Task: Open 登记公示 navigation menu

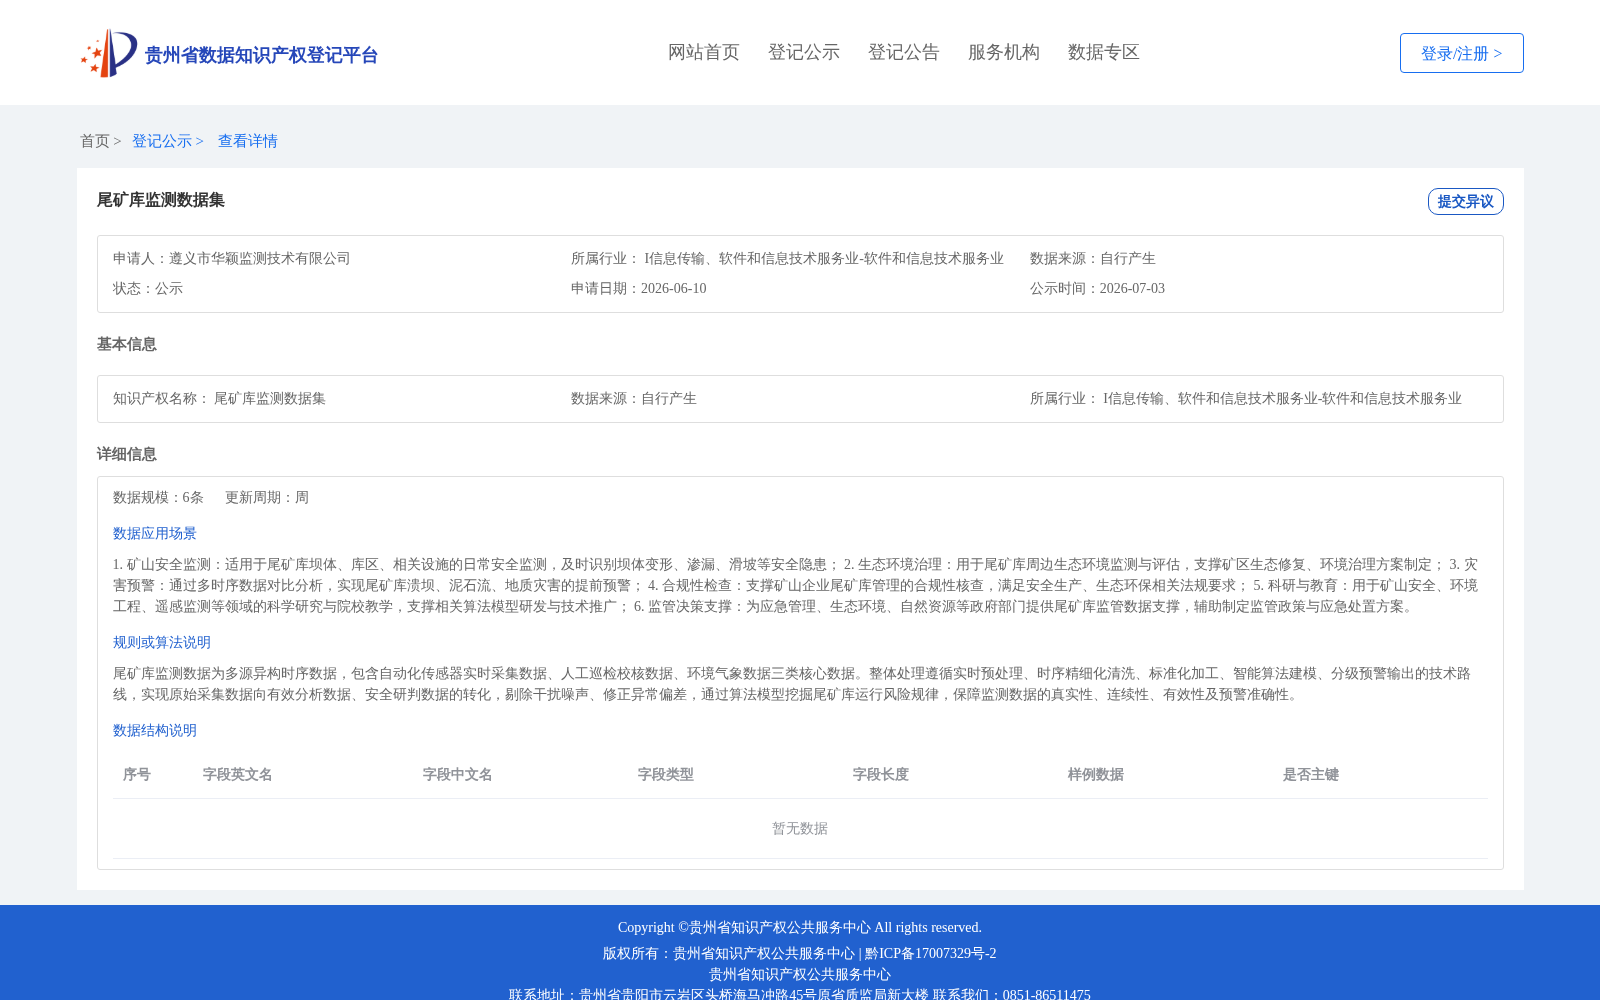Action: pos(804,52)
